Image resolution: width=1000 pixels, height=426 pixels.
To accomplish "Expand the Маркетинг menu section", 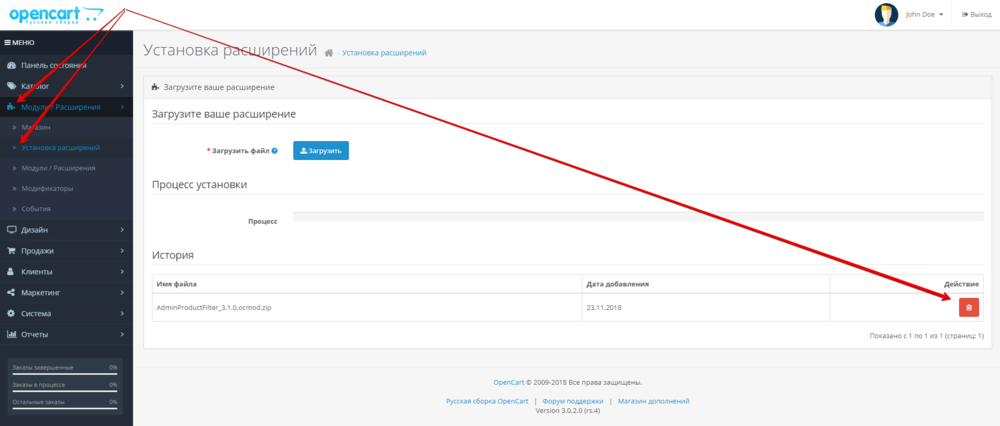I will click(66, 292).
